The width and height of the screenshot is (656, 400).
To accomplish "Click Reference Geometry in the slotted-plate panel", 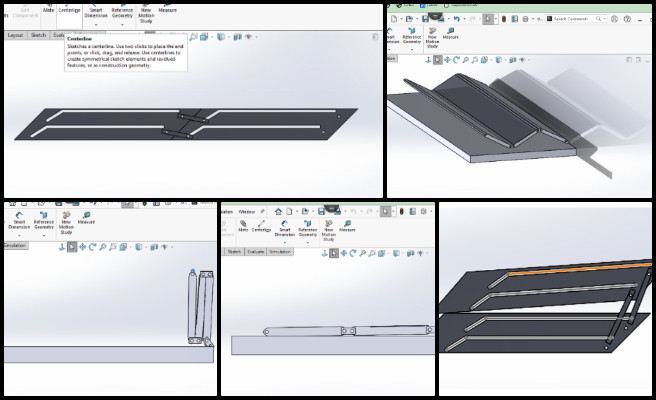I will (x=122, y=11).
